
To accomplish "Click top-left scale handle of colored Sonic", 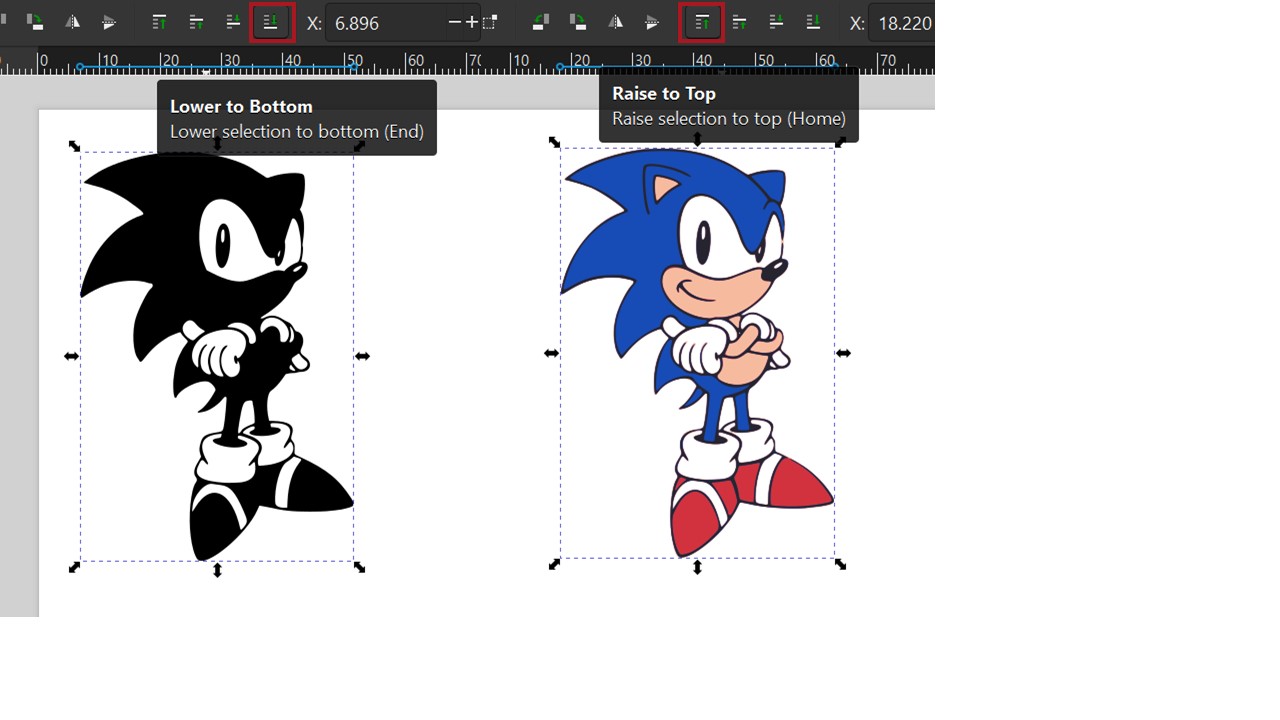I will [x=555, y=142].
